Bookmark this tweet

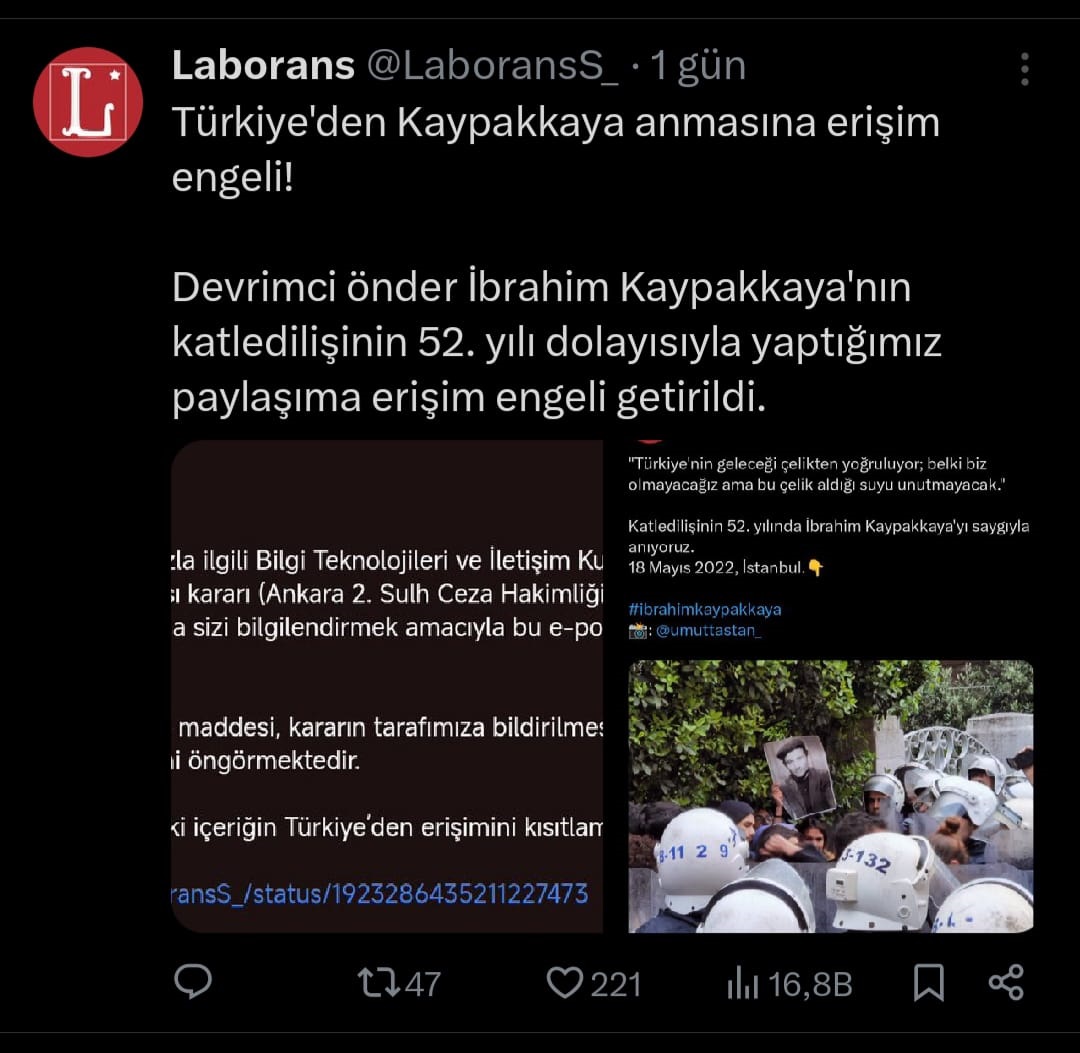928,982
